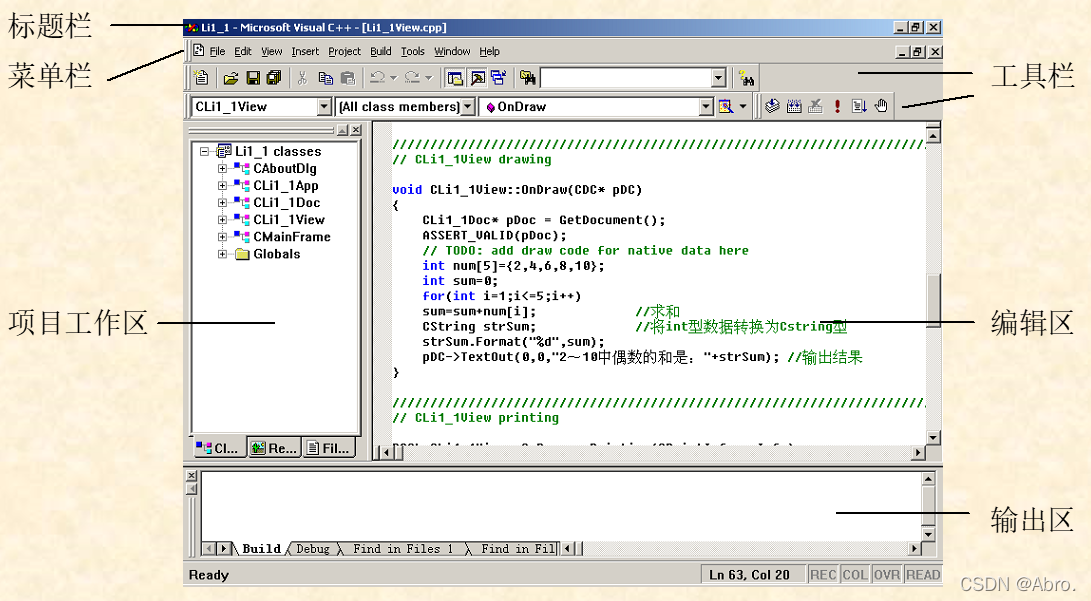Click the Save All icon
The image size is (1091, 601).
point(274,78)
